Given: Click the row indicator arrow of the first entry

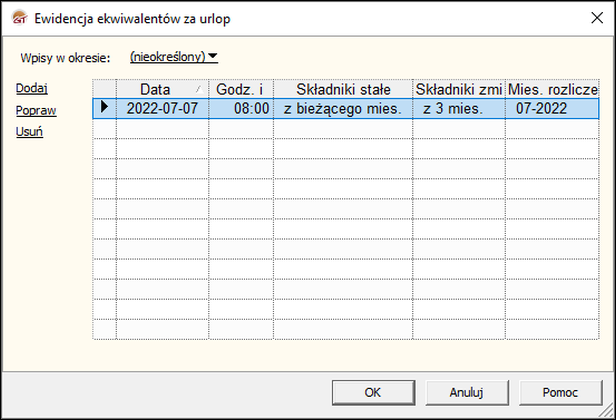Looking at the screenshot, I should [104, 108].
